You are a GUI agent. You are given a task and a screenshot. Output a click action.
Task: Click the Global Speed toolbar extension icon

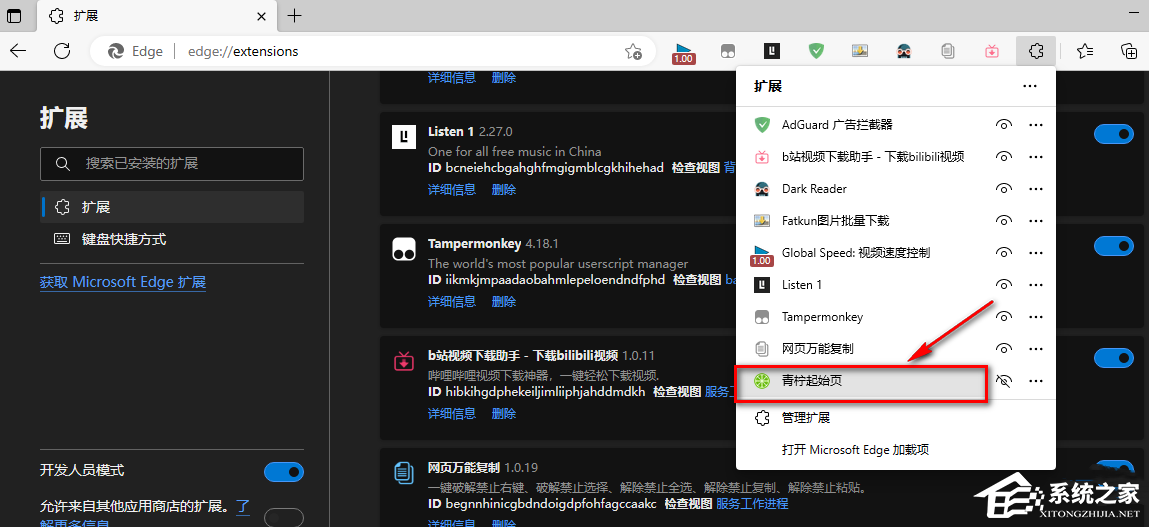tap(684, 52)
